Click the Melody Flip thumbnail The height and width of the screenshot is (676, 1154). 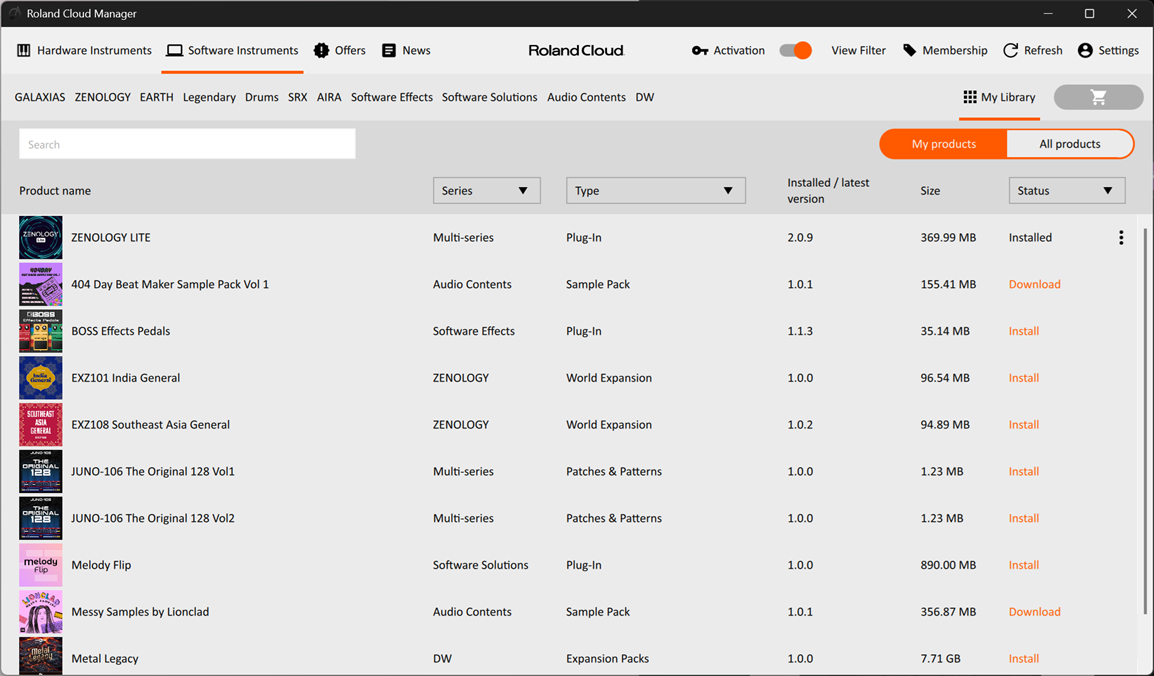[40, 565]
